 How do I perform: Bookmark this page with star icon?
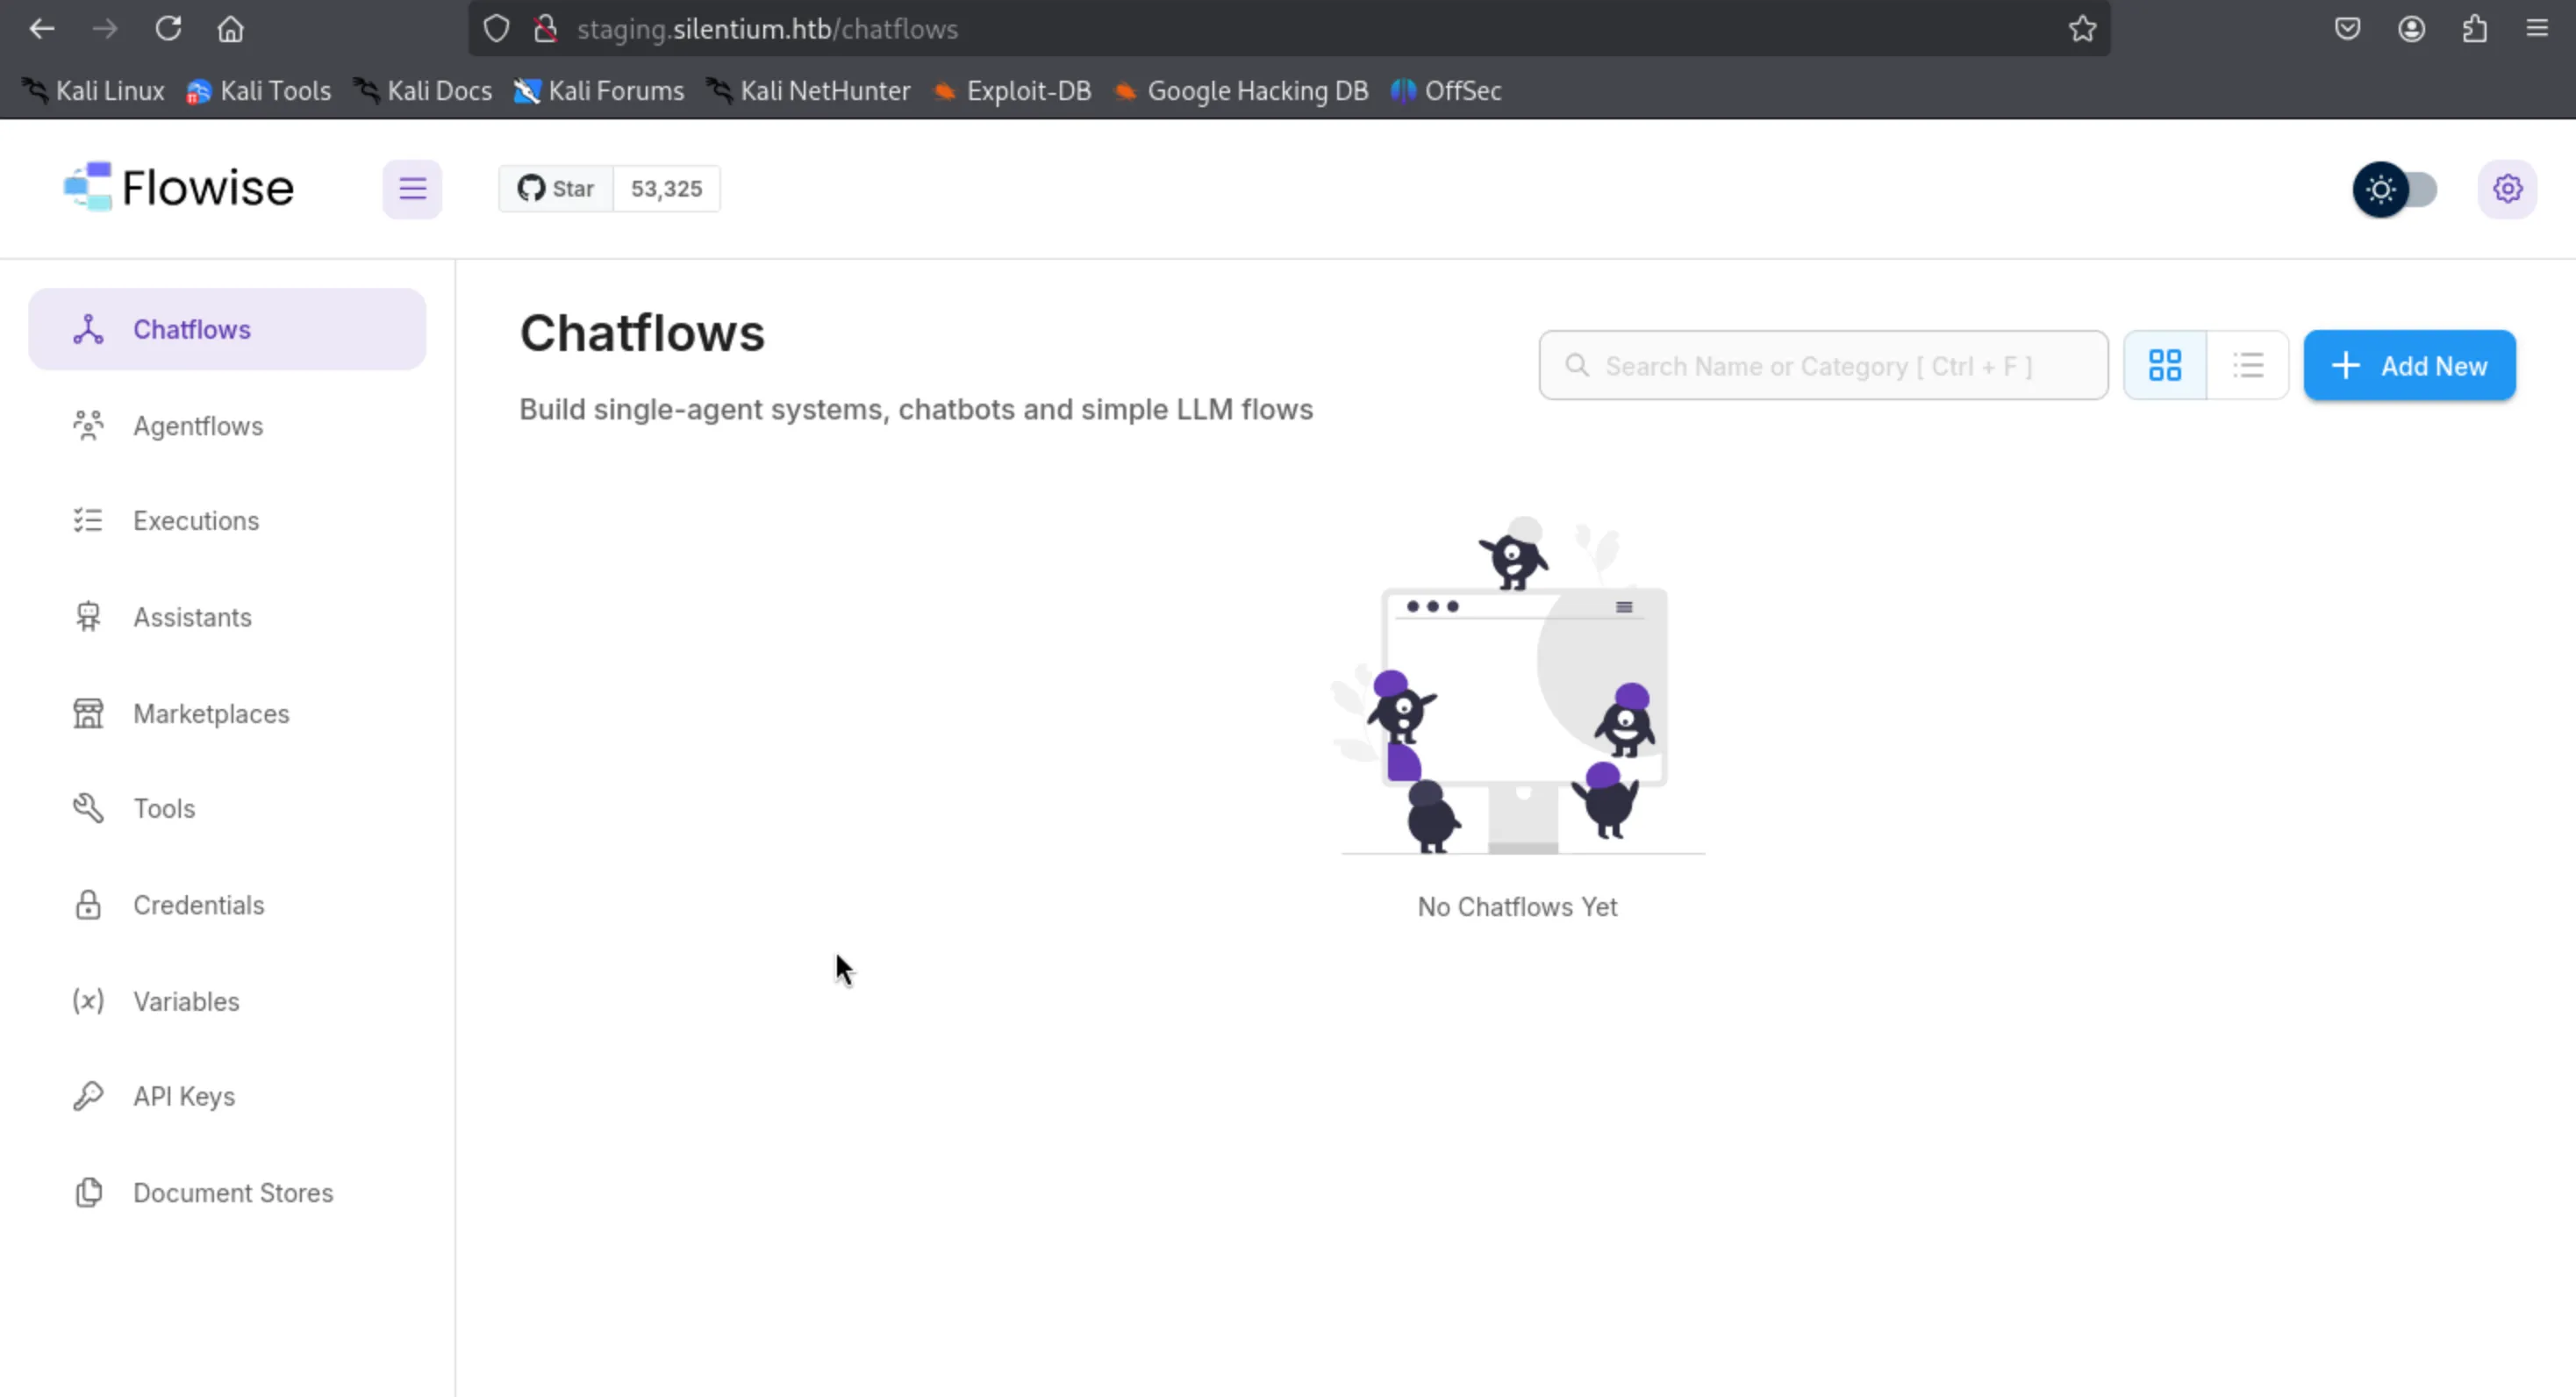(2082, 29)
